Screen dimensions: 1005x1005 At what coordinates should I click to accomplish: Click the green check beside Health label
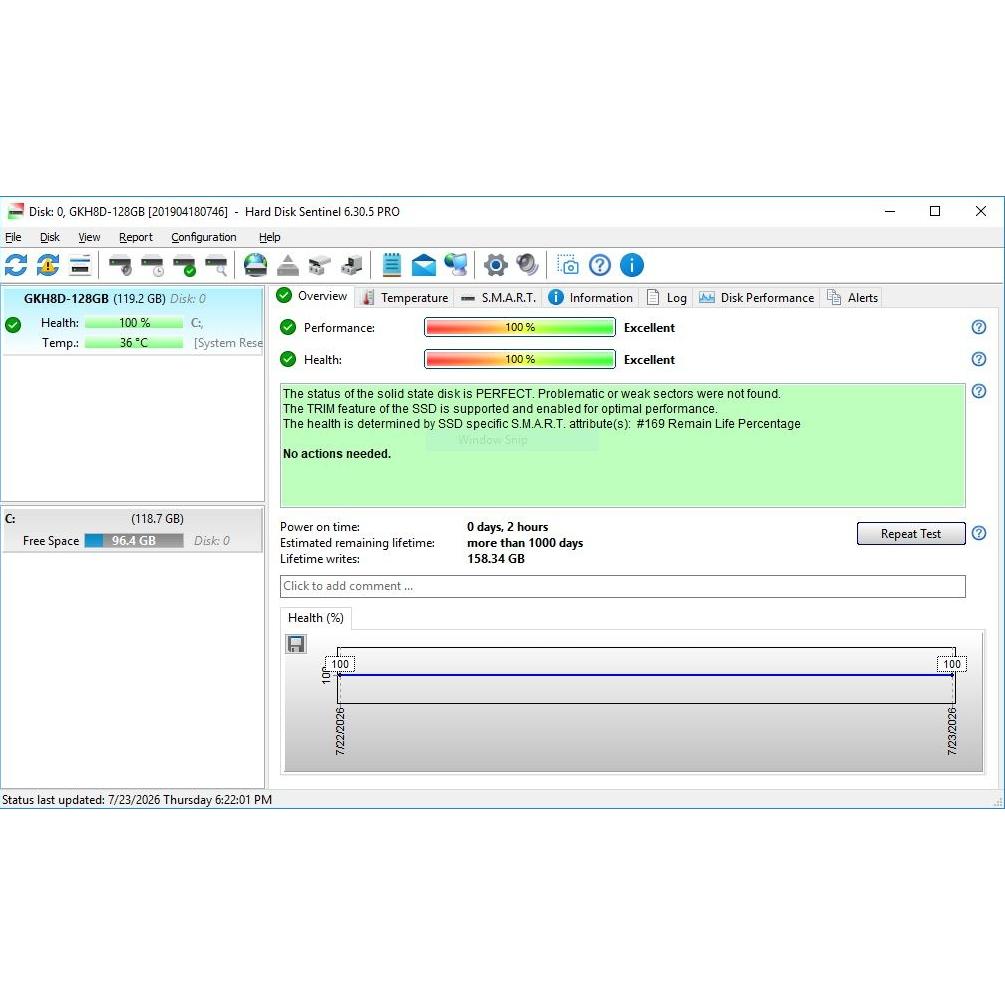click(x=288, y=360)
